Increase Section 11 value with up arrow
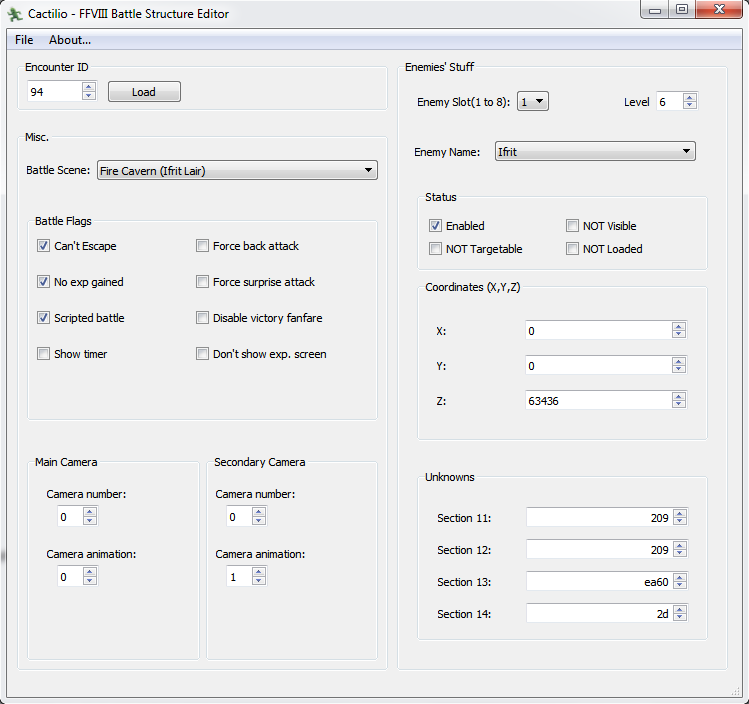 680,513
